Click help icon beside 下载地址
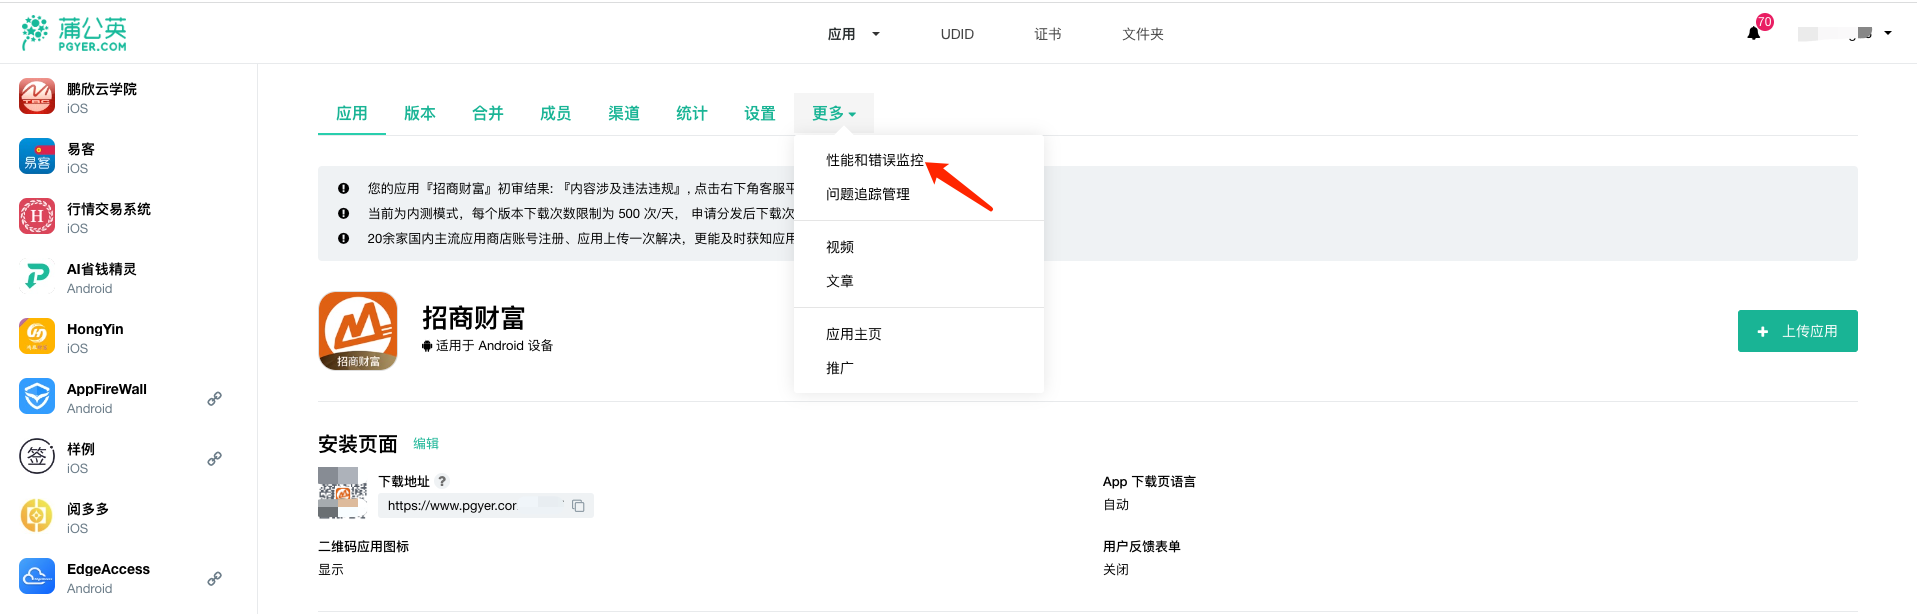The height and width of the screenshot is (614, 1917). (442, 481)
